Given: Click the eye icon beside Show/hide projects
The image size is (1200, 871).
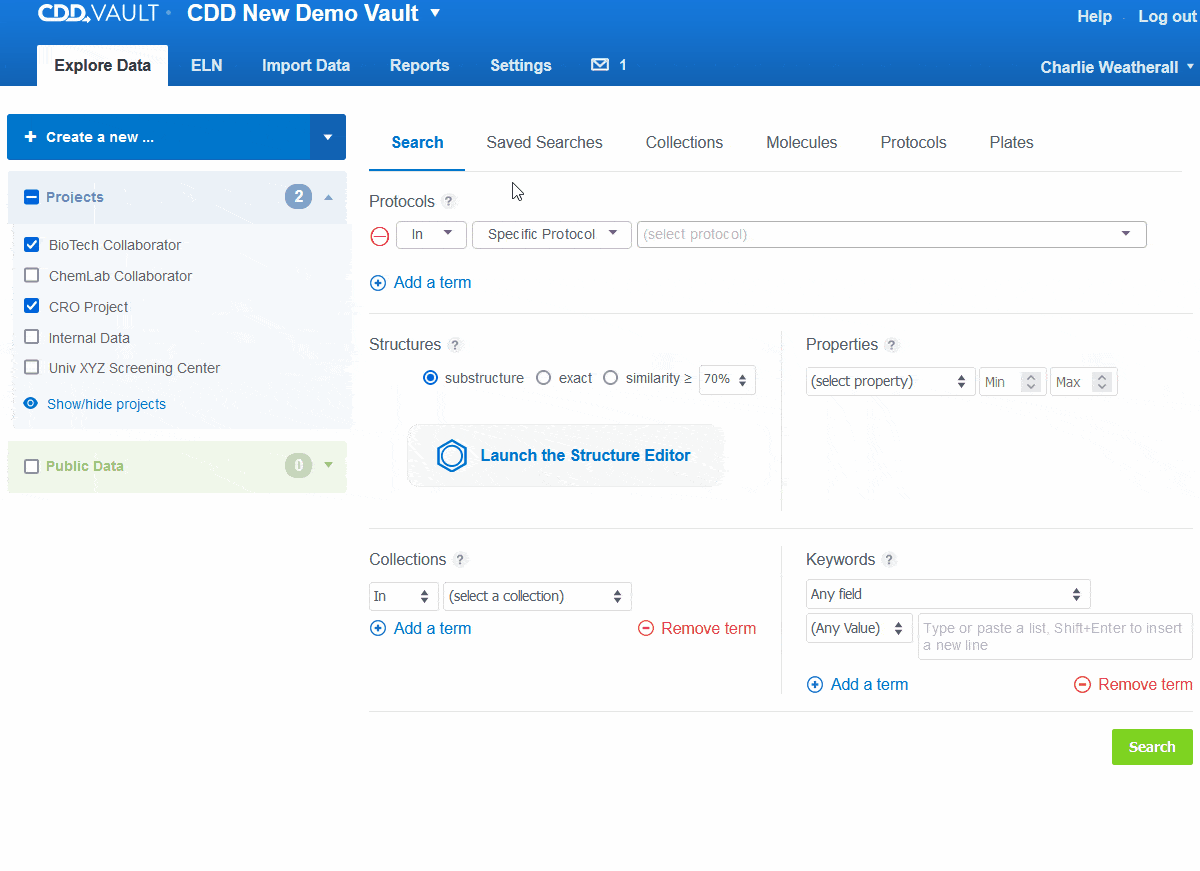Looking at the screenshot, I should (x=31, y=404).
